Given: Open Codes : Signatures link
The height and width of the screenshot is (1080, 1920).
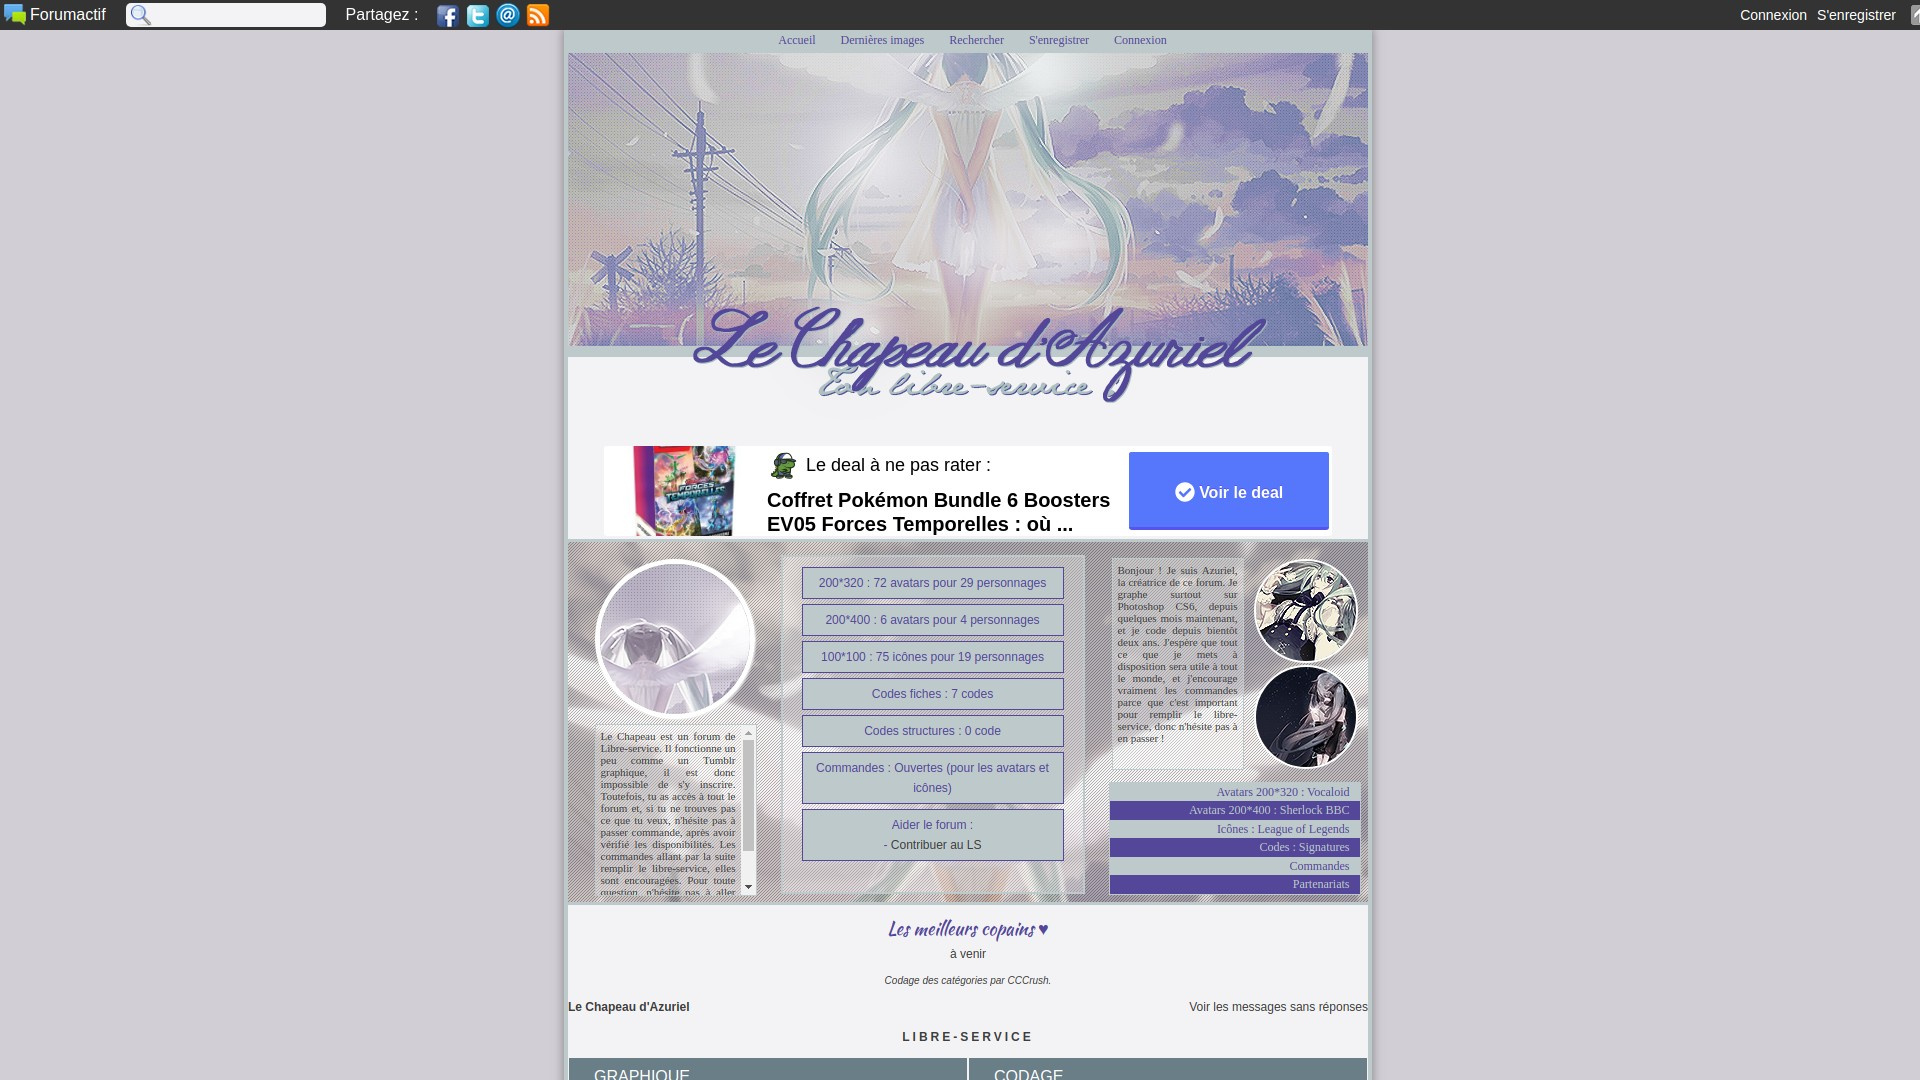Looking at the screenshot, I should pos(1304,847).
